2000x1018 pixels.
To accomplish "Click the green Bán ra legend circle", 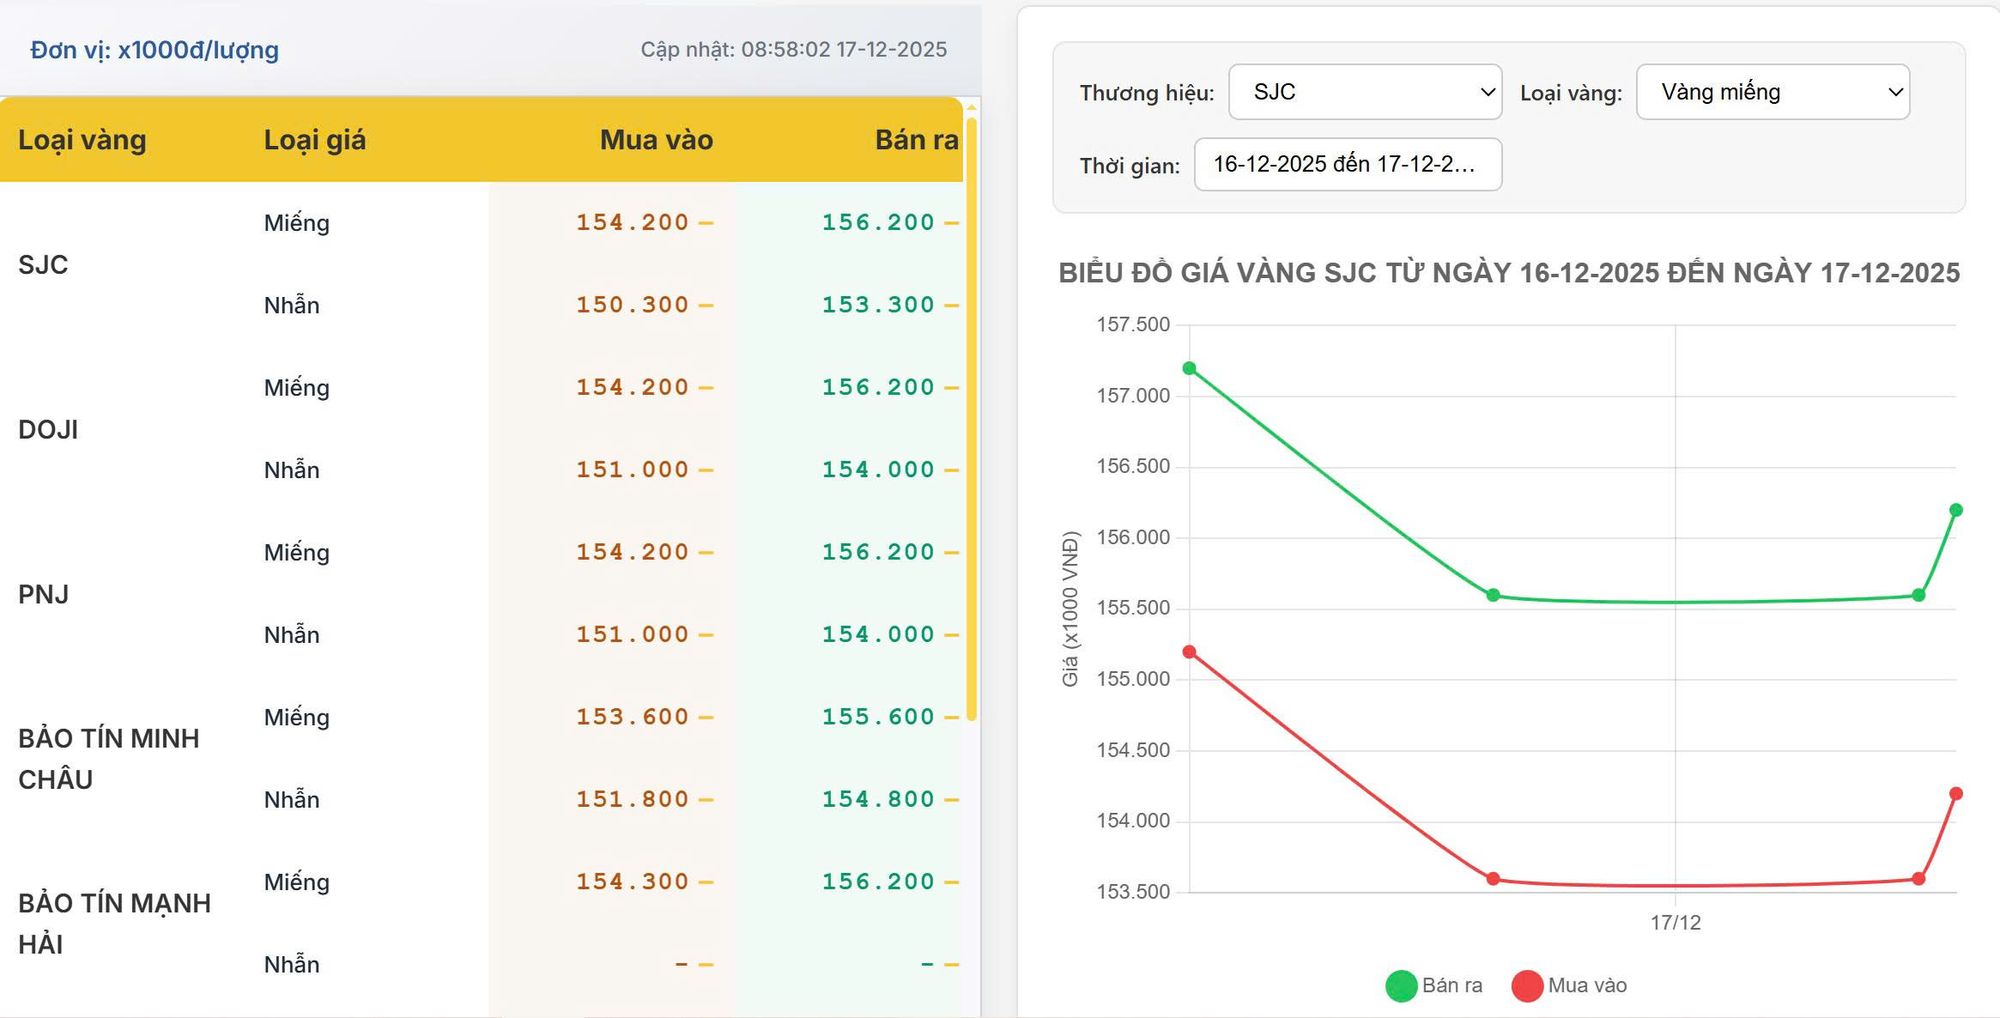I will tap(1401, 986).
